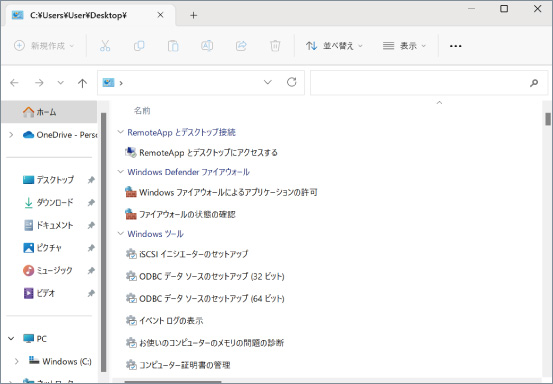Collapse the RemoteApp とデスクトップ接続 group
This screenshot has width=553, height=384.
tap(120, 132)
